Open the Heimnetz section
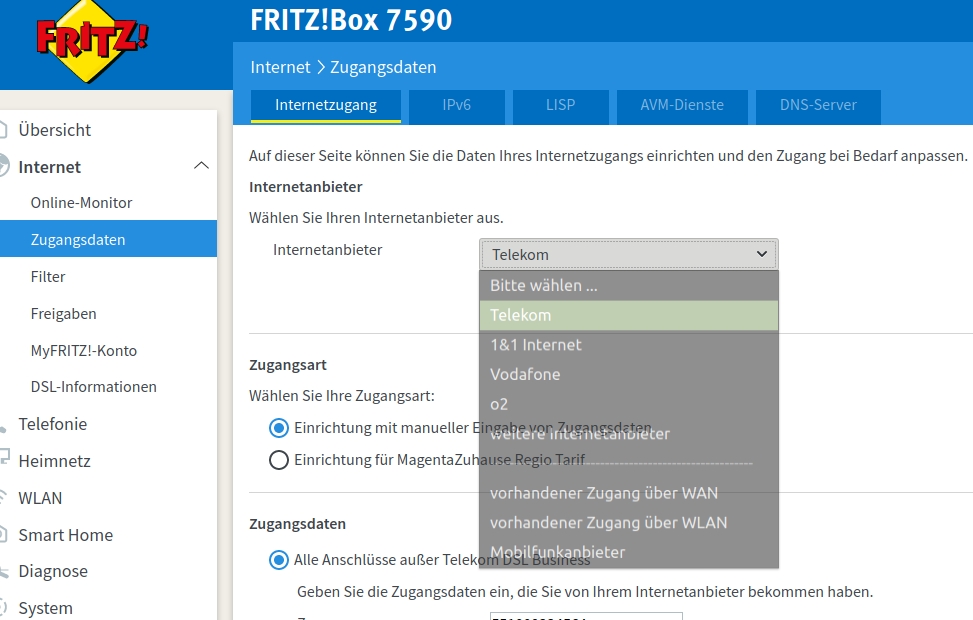 [54, 461]
